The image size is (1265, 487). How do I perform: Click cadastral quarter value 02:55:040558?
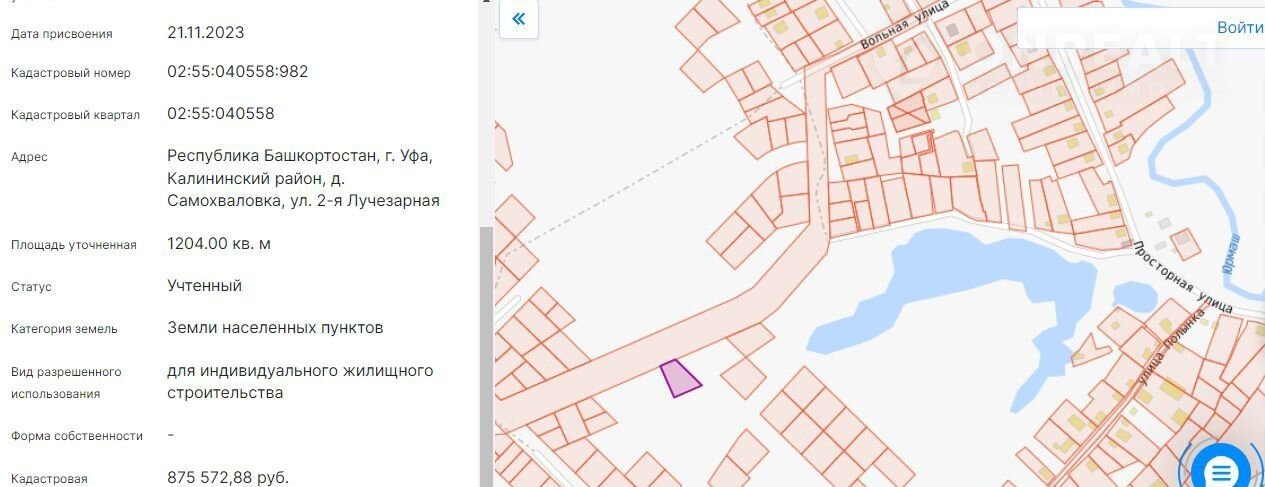220,113
